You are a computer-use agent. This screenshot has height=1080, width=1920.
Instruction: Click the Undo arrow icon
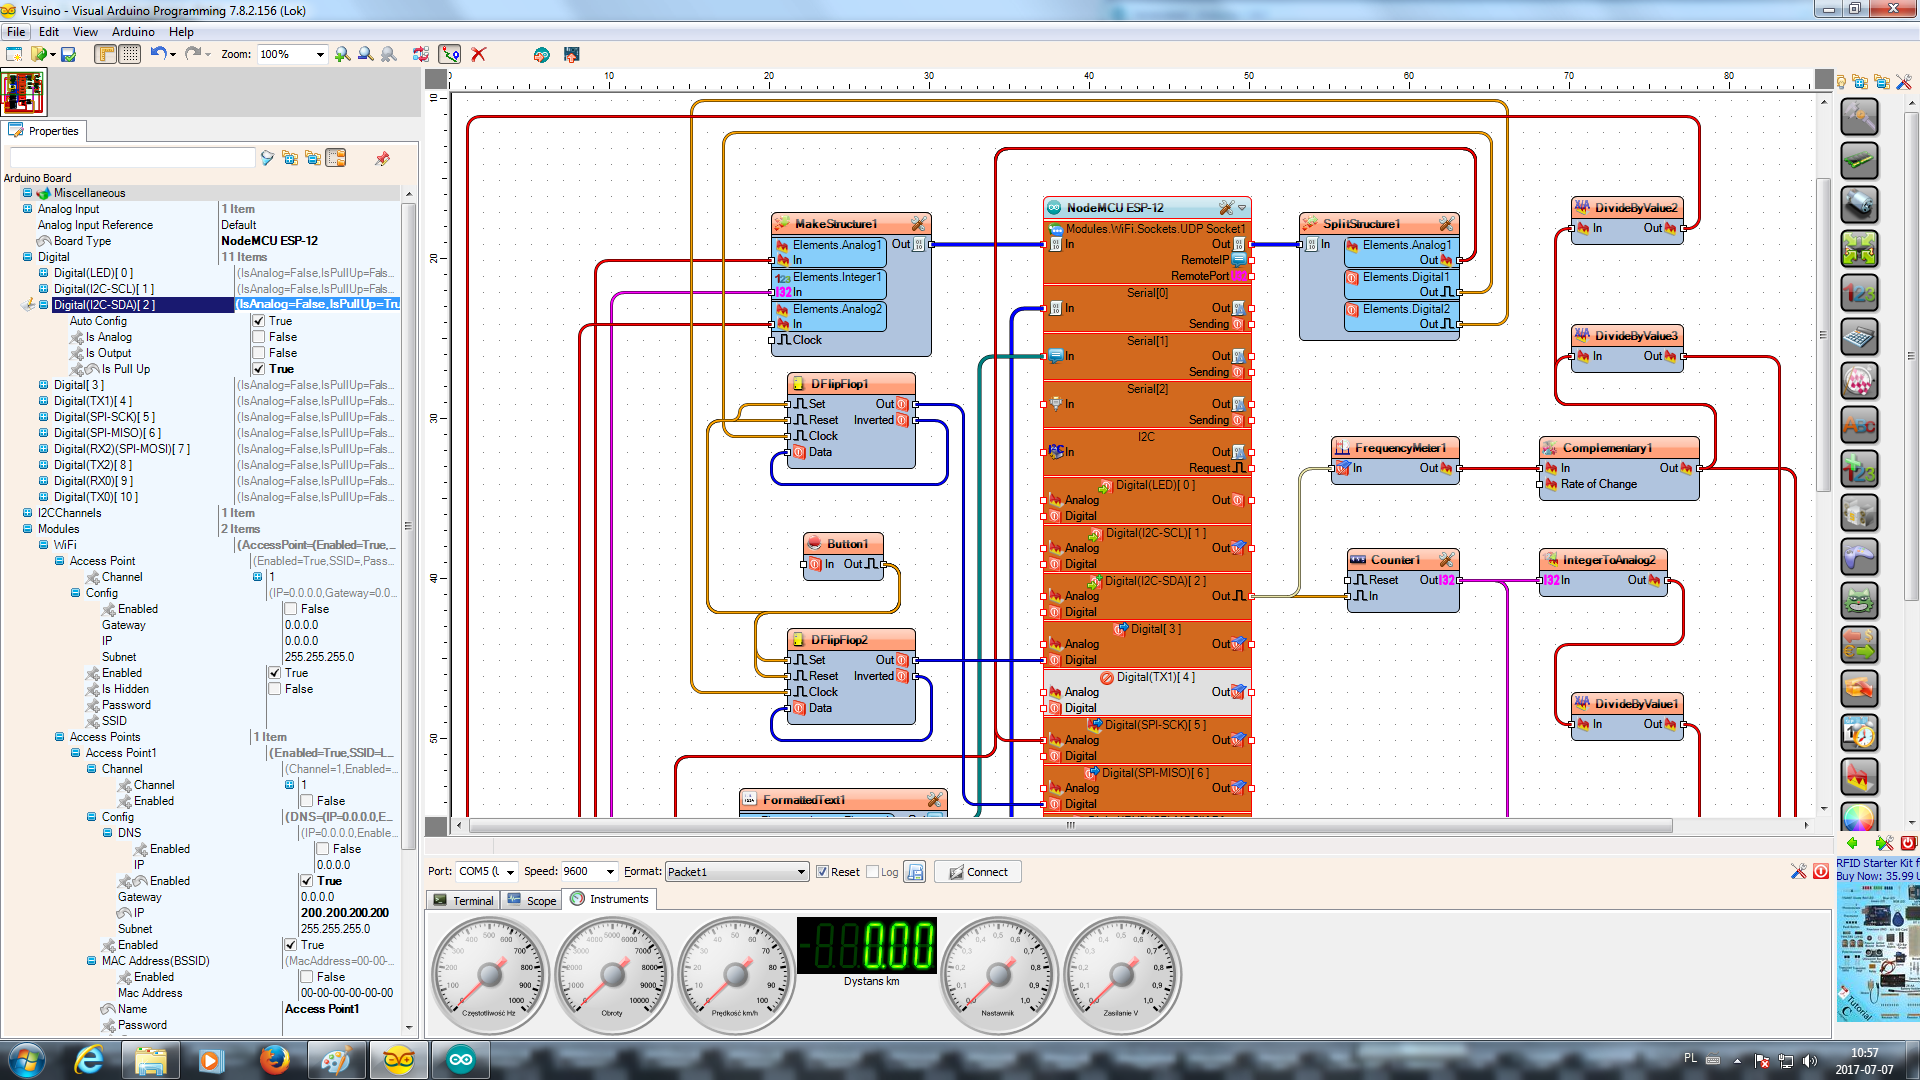pos(158,54)
